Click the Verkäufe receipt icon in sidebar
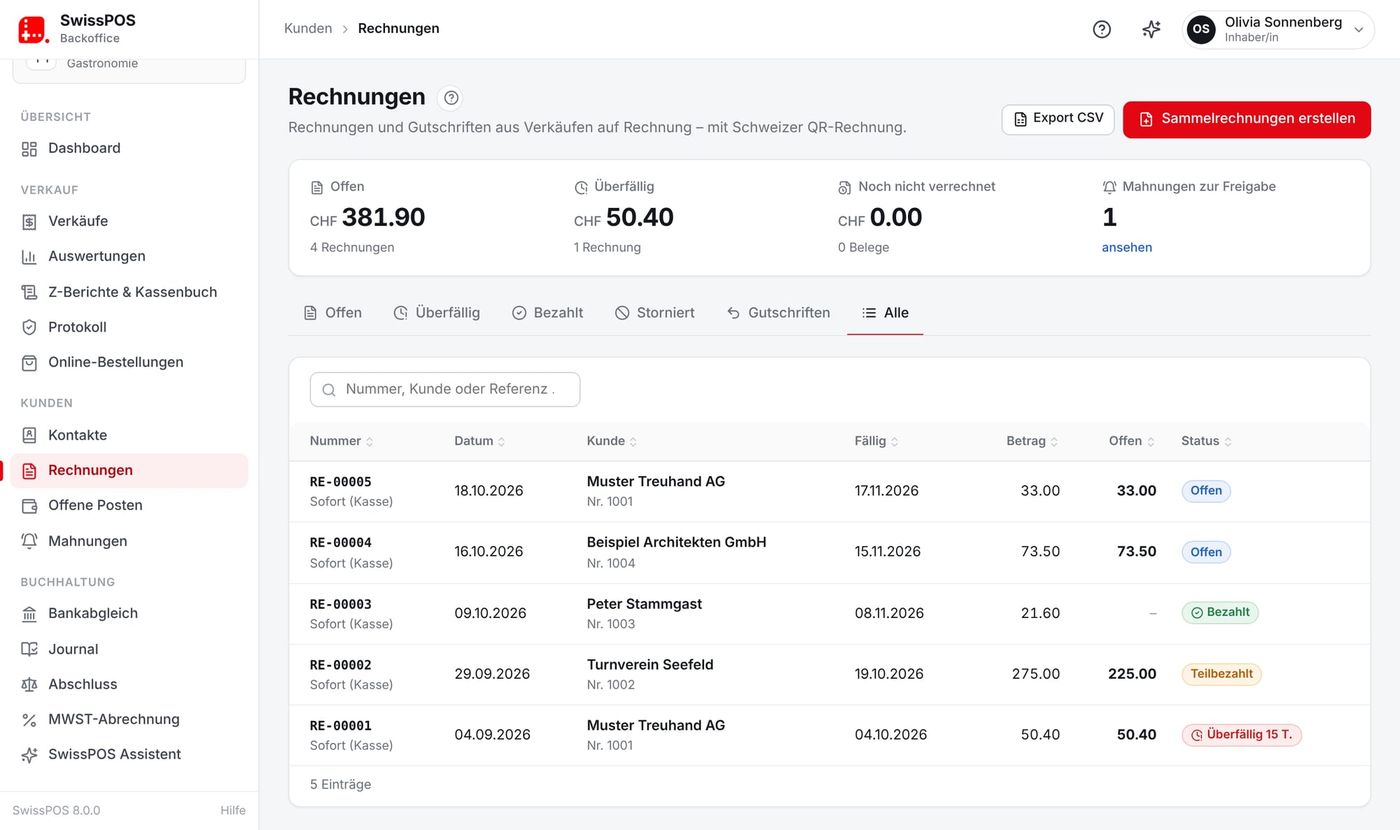This screenshot has height=830, width=1400. (29, 221)
